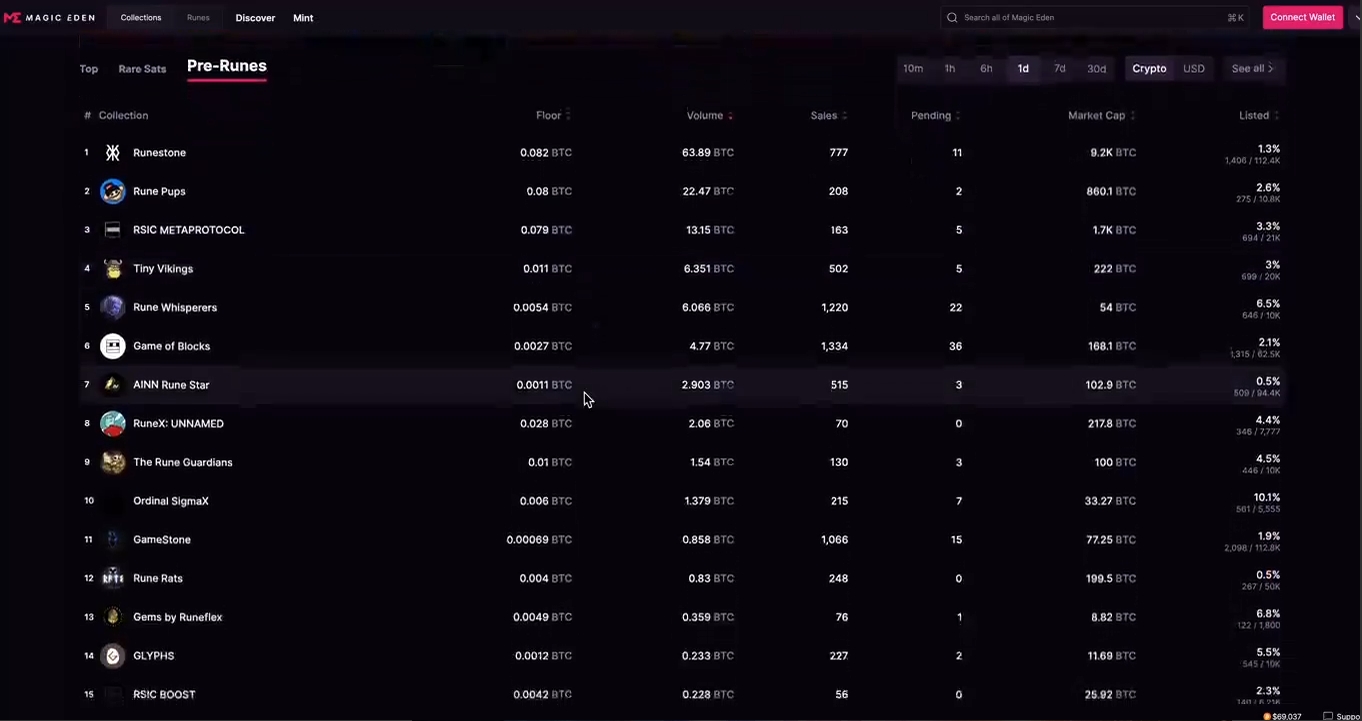Click the RuneX: UNNAMED collection avatar

[x=113, y=424]
